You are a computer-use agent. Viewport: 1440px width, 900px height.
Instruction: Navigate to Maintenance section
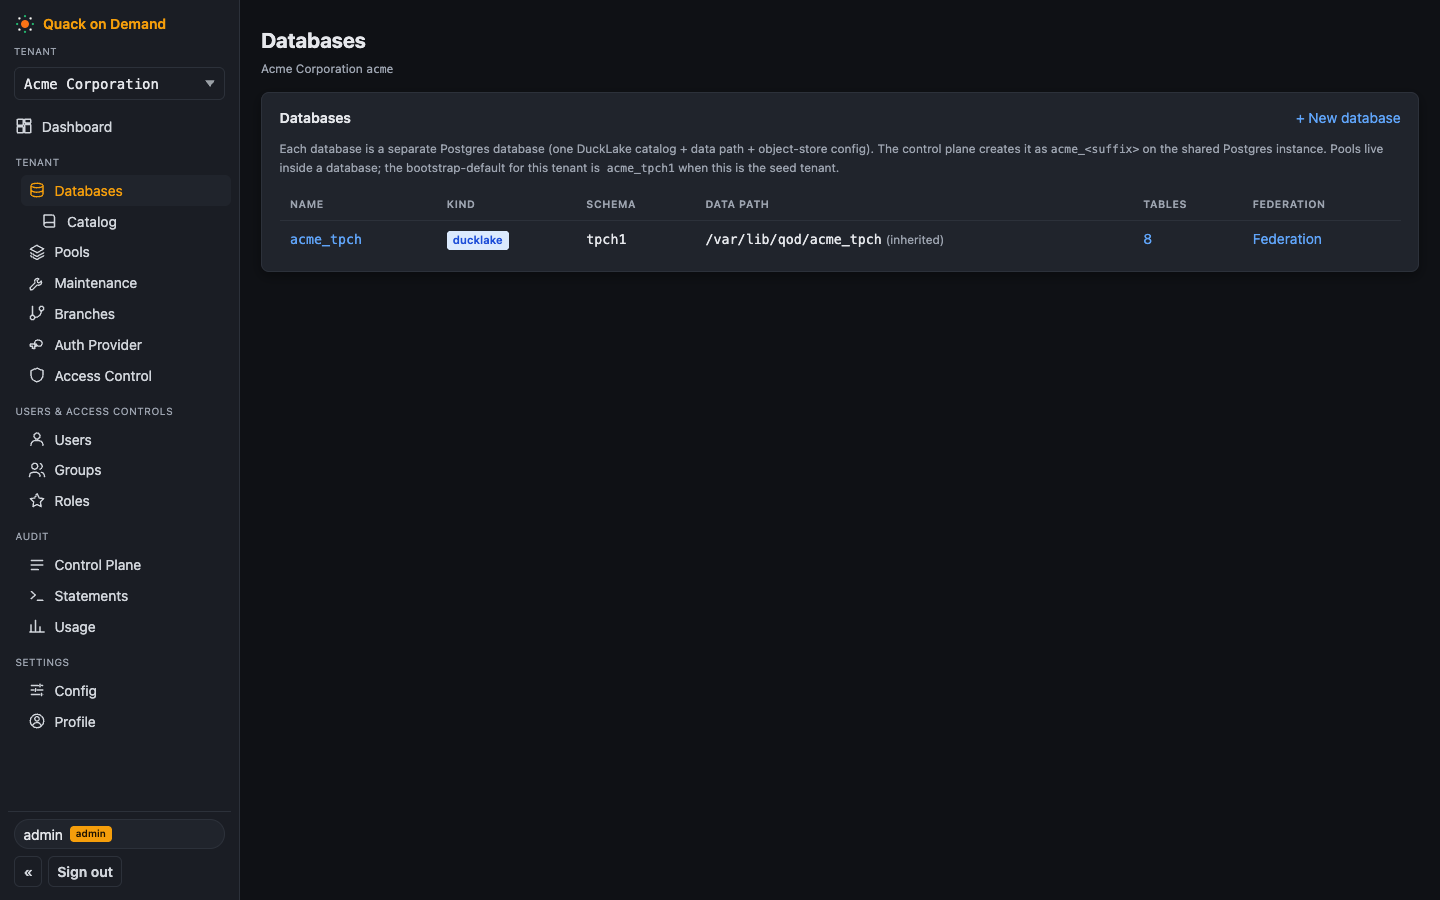[x=126, y=283]
